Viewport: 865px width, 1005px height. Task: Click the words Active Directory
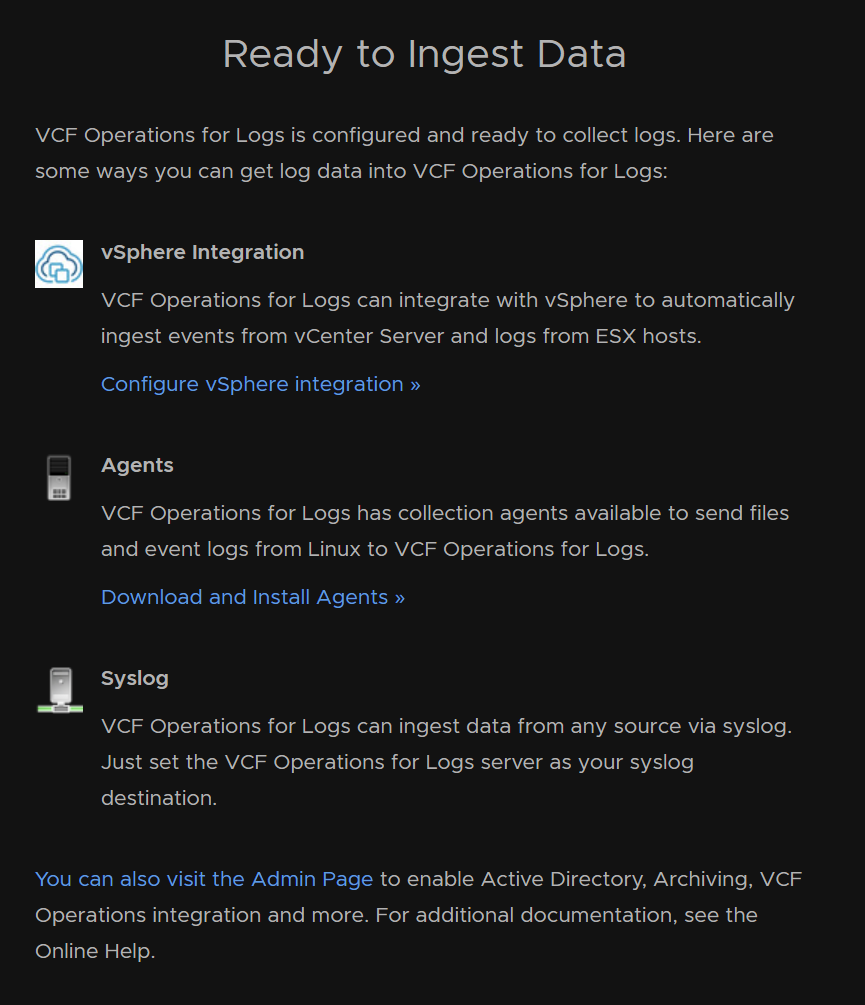point(563,879)
